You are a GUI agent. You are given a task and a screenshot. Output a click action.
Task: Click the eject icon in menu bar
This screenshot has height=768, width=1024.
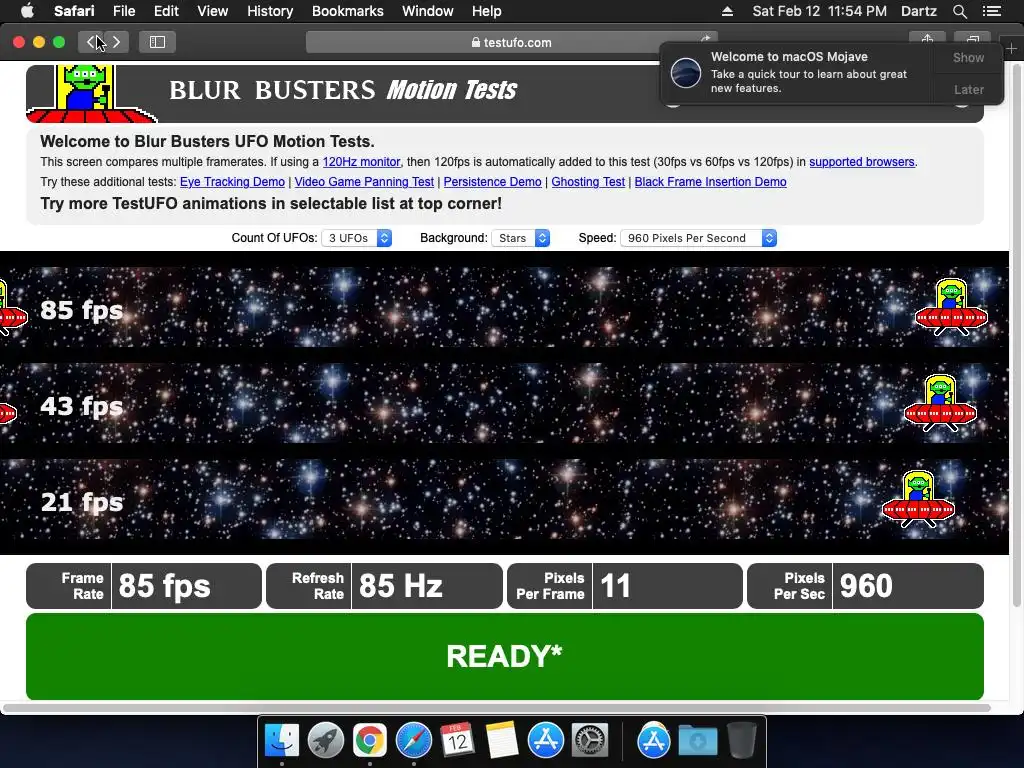(727, 11)
